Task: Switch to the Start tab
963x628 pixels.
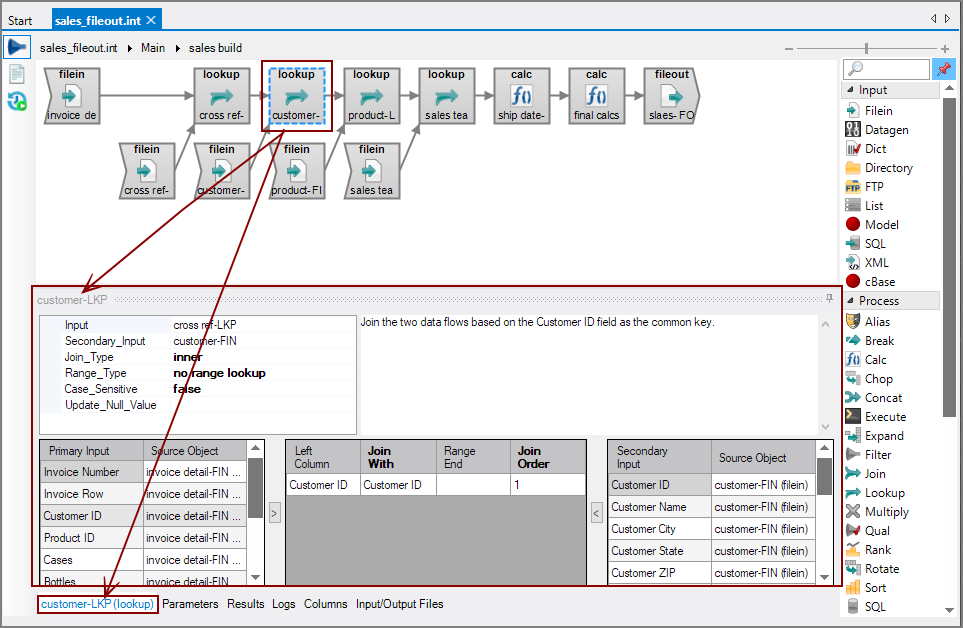Action: pos(21,19)
